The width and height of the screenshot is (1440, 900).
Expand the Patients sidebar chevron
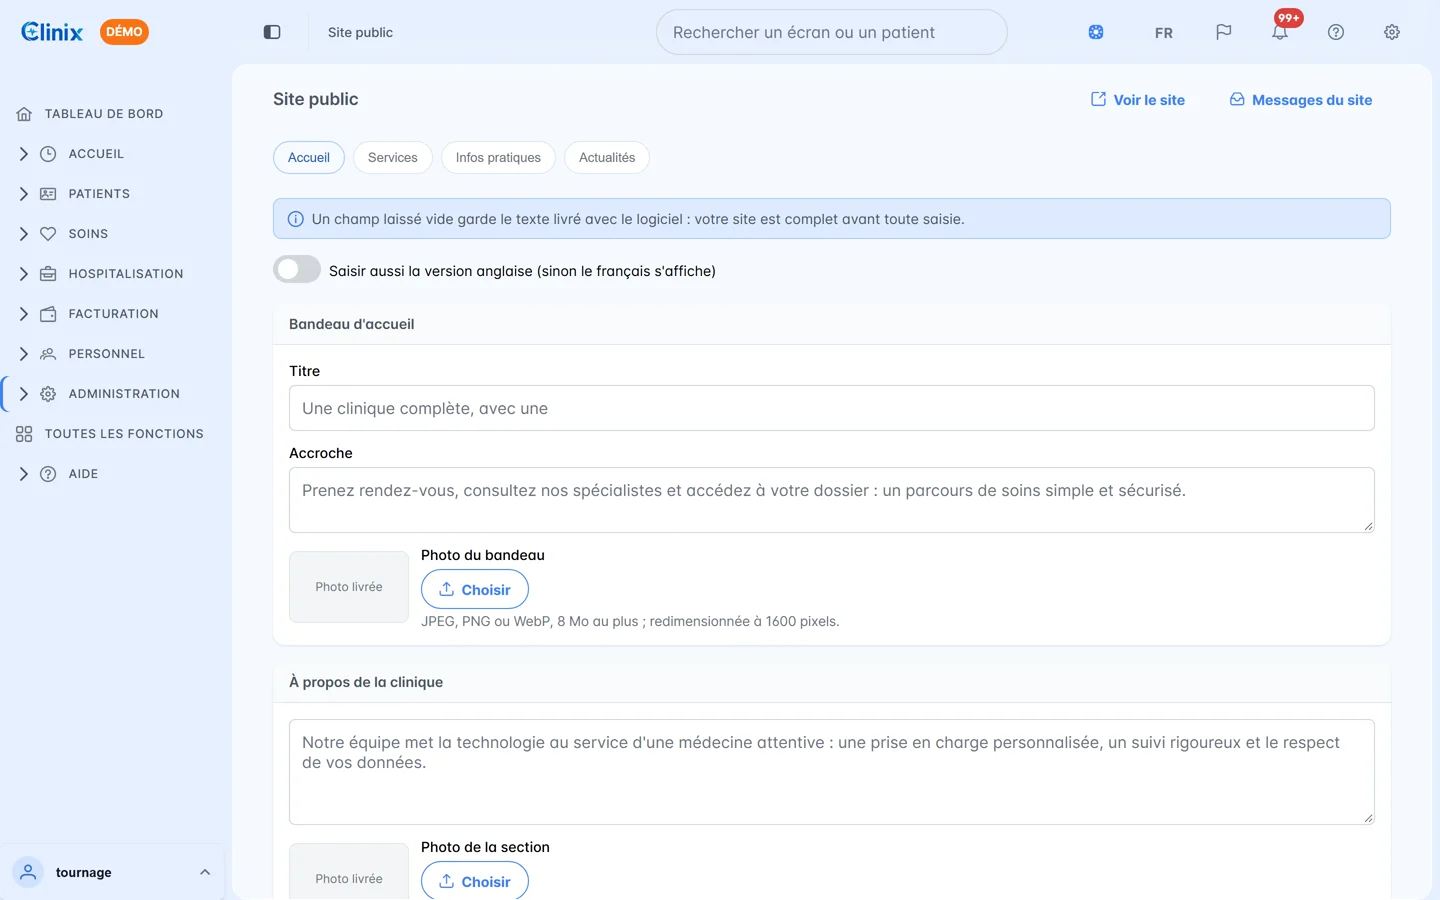pyautogui.click(x=24, y=194)
